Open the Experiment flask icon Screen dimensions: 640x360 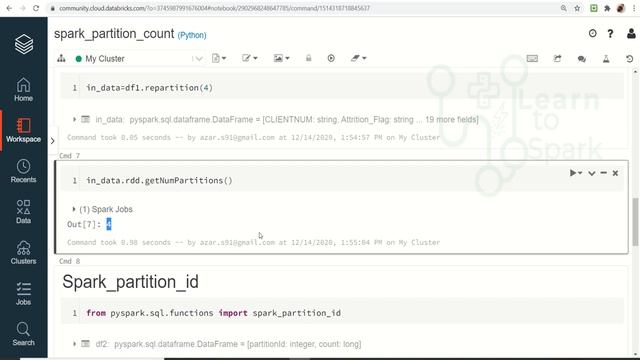(606, 59)
